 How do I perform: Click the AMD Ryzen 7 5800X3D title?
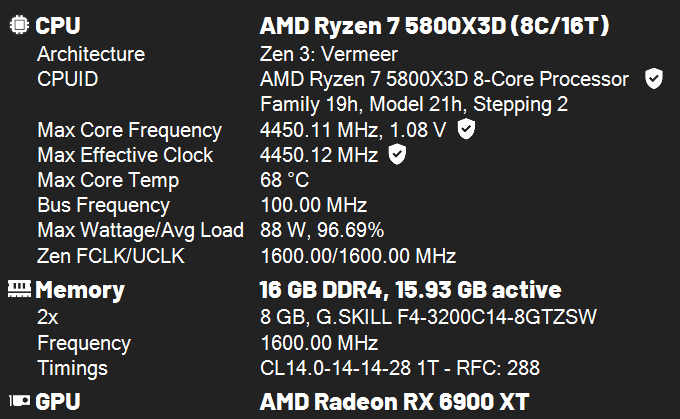click(x=435, y=26)
